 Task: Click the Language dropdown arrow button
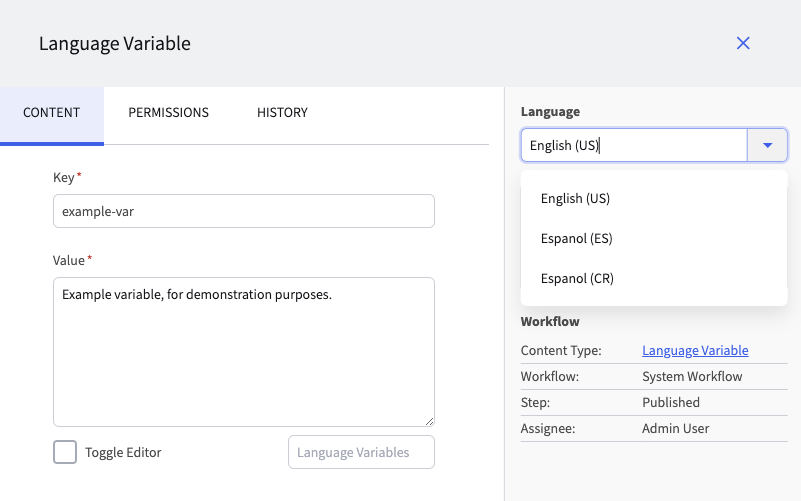[x=767, y=145]
